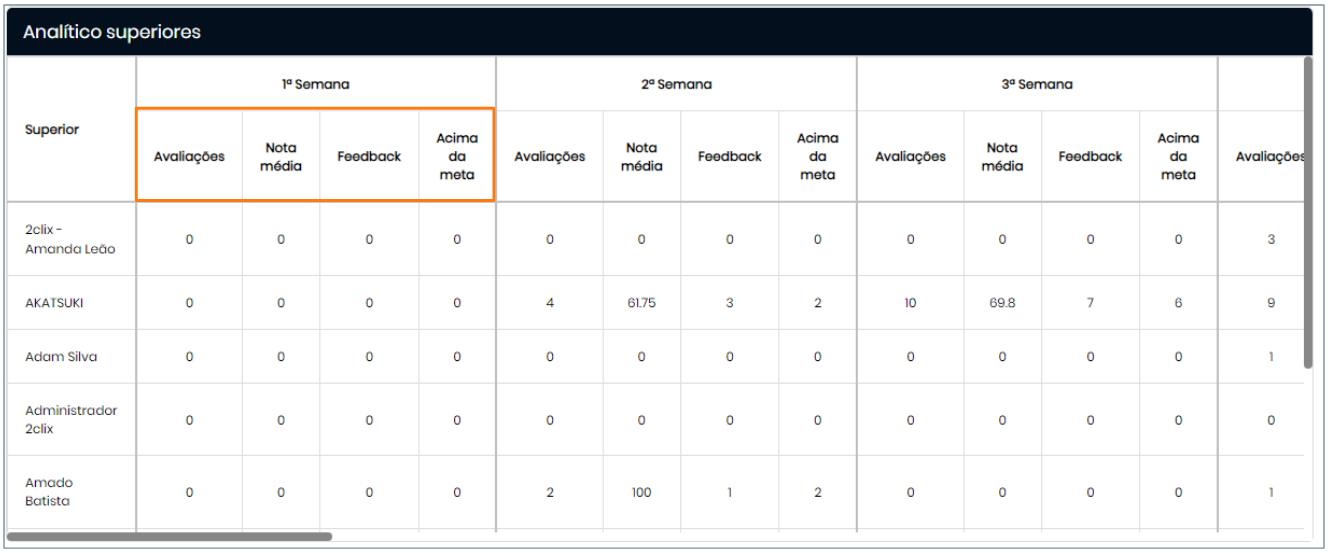Click the "Analítico superiores" panel title

pyautogui.click(x=112, y=32)
